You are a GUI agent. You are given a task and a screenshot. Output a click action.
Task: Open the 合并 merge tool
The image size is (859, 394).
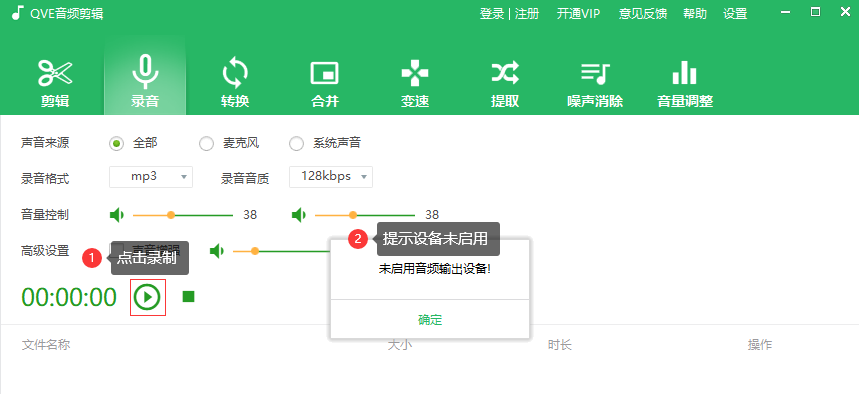point(325,83)
